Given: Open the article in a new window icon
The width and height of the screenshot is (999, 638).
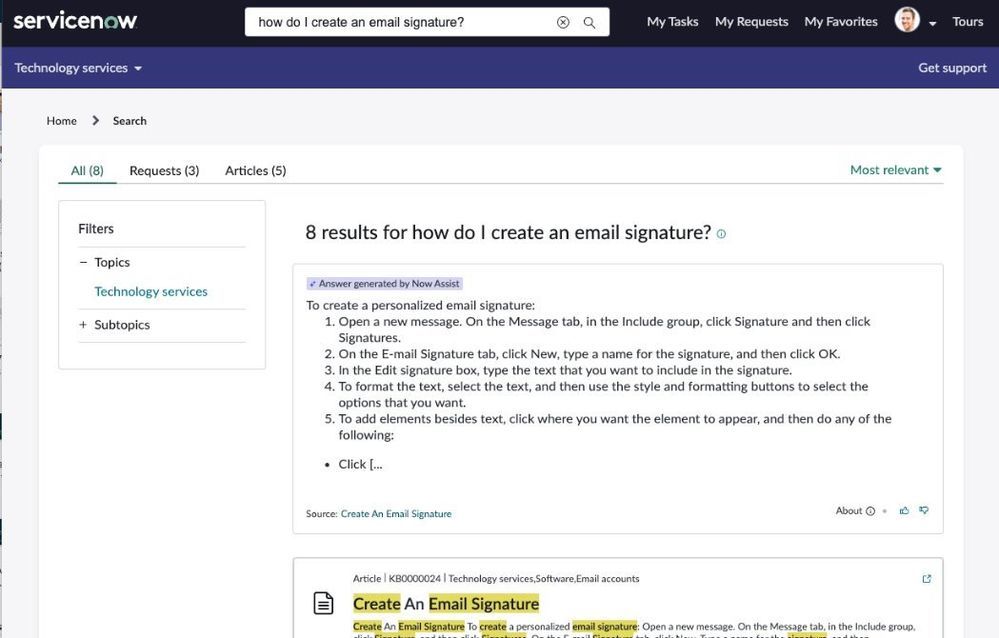Looking at the screenshot, I should pyautogui.click(x=926, y=578).
